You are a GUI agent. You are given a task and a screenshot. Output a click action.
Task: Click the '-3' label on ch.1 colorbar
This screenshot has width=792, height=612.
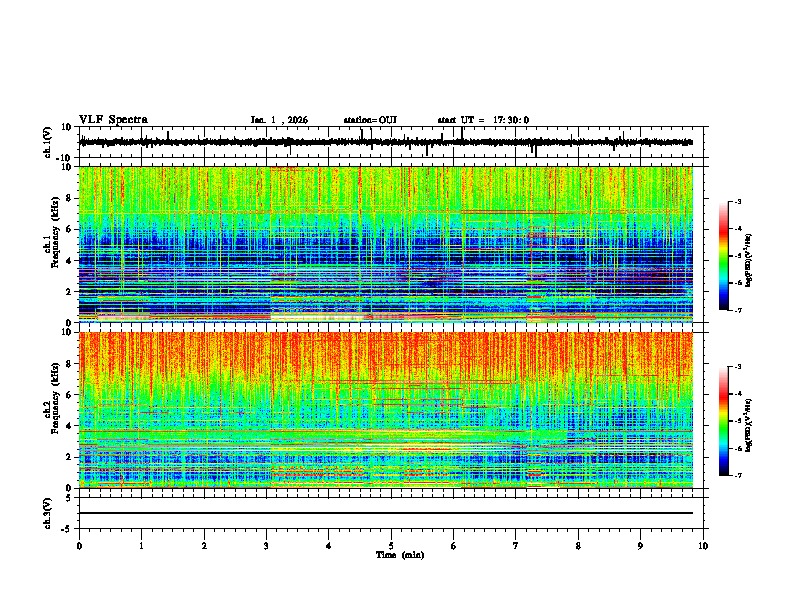[x=737, y=202]
